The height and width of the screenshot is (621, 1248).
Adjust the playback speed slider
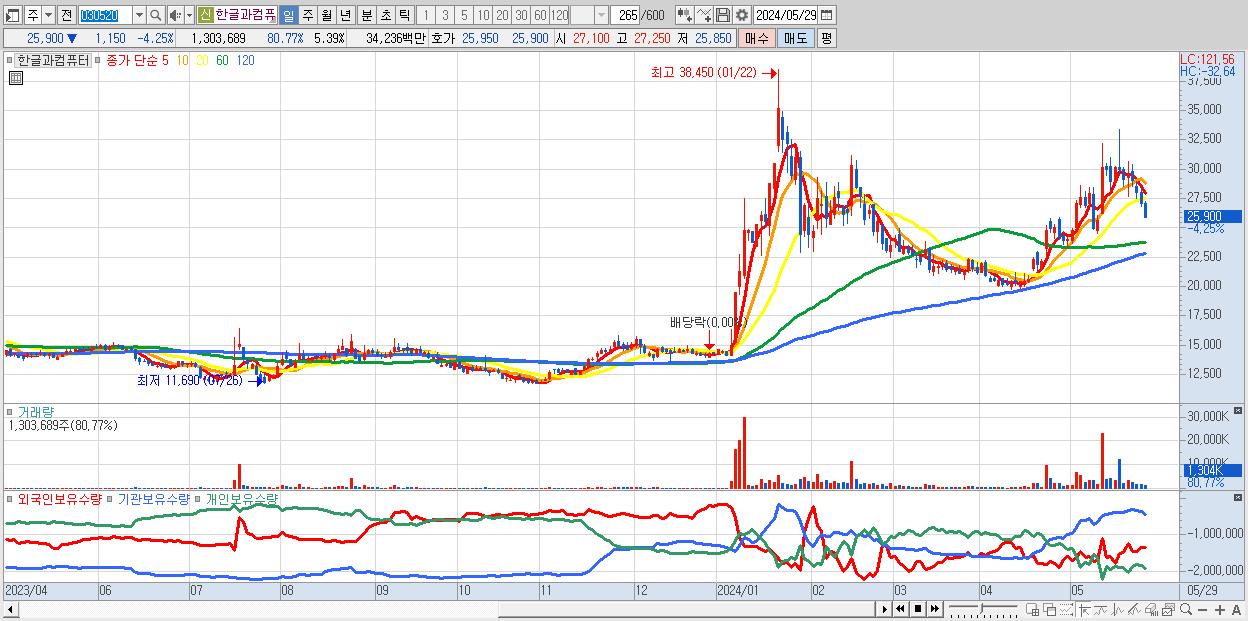point(982,609)
